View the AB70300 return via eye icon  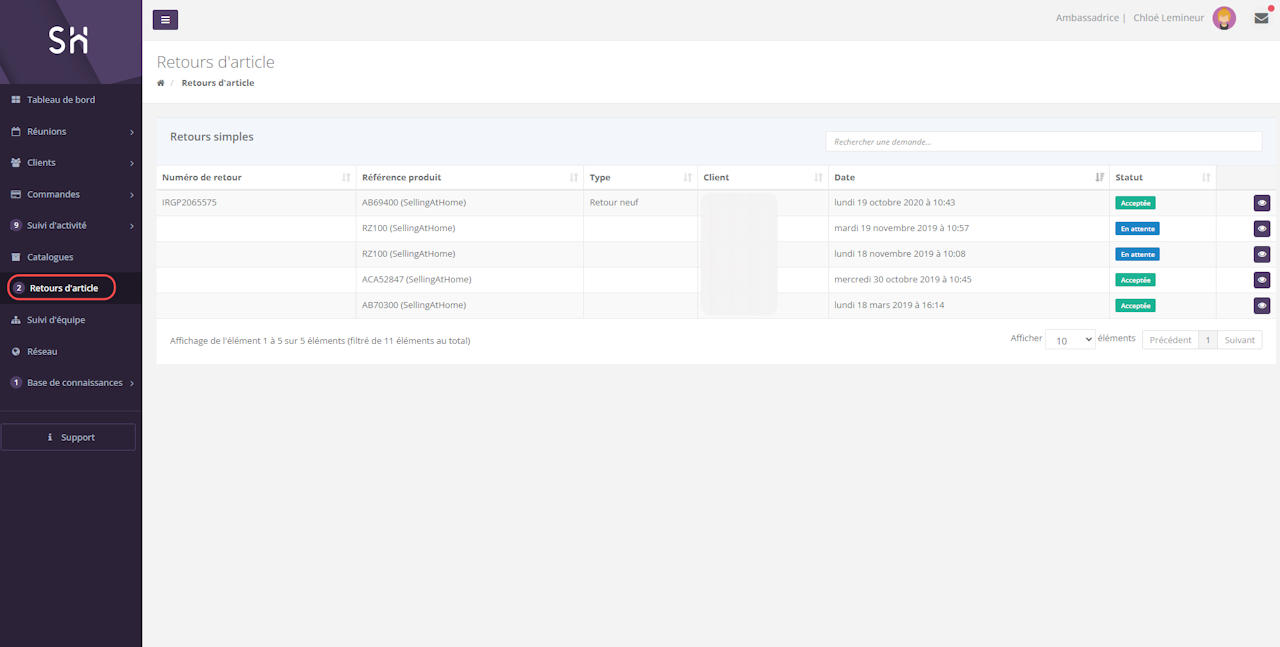point(1262,306)
